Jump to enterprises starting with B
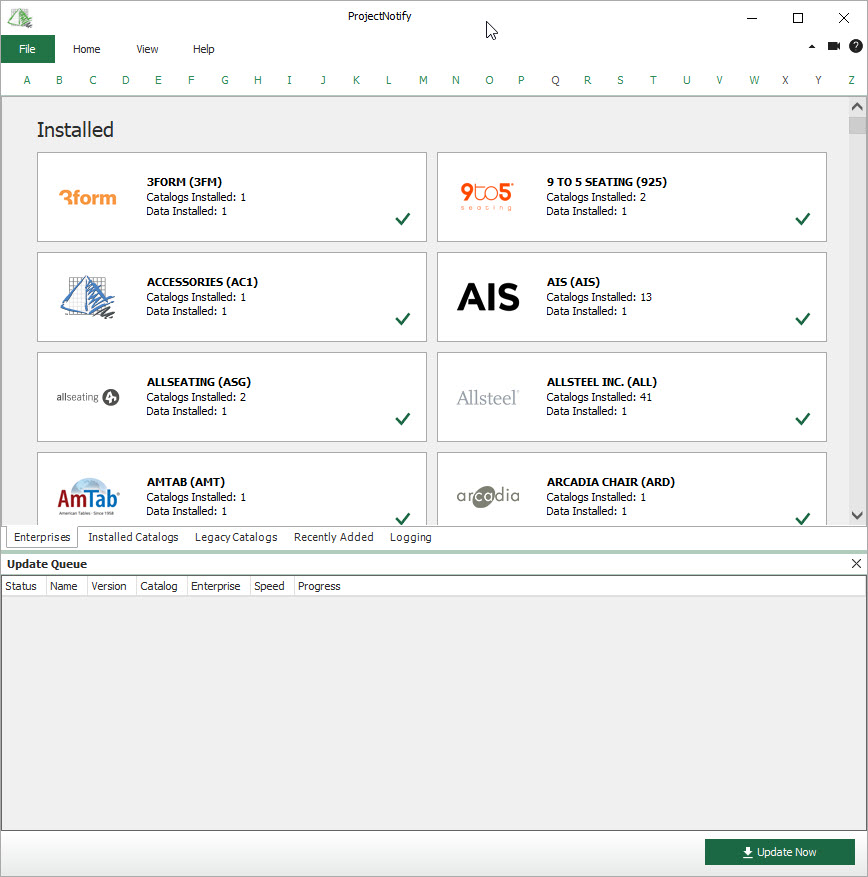This screenshot has width=868, height=877. coord(59,80)
